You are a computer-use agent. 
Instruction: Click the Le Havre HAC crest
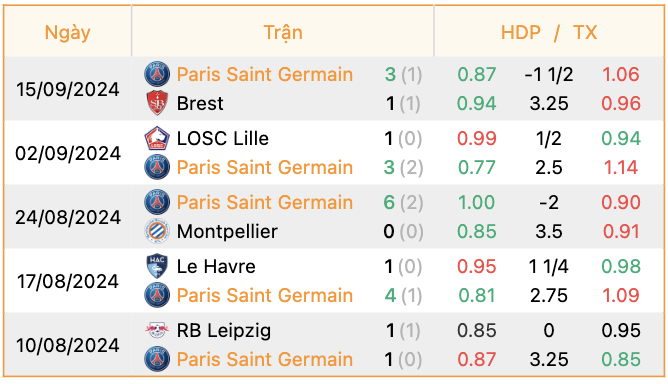pyautogui.click(x=157, y=266)
